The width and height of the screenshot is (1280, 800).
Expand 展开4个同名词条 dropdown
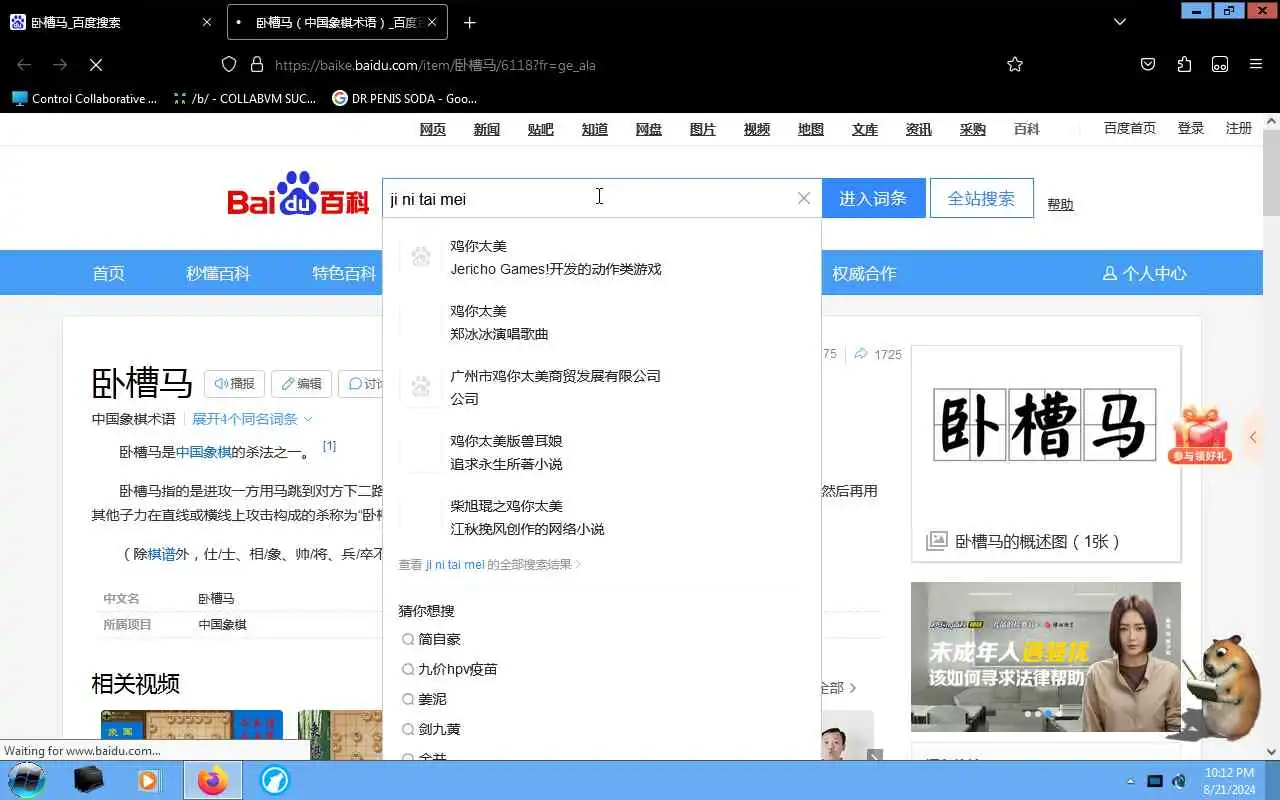(x=252, y=419)
